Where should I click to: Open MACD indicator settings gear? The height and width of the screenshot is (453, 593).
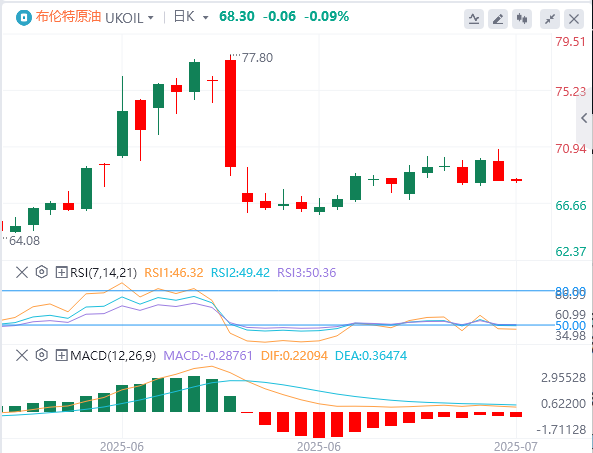point(42,355)
